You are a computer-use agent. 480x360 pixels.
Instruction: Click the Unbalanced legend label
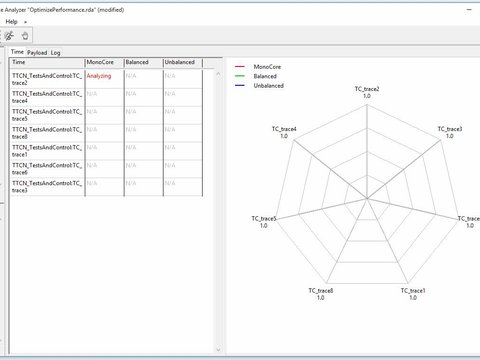269,86
